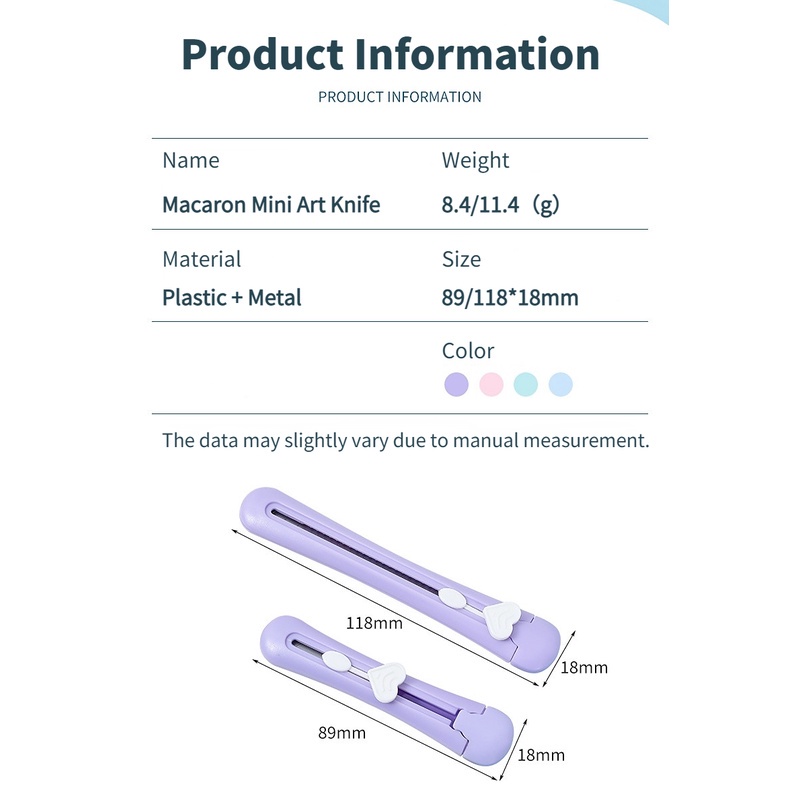Click the Plastic + Metal material value
Viewport: 800px width, 800px height.
pyautogui.click(x=232, y=297)
